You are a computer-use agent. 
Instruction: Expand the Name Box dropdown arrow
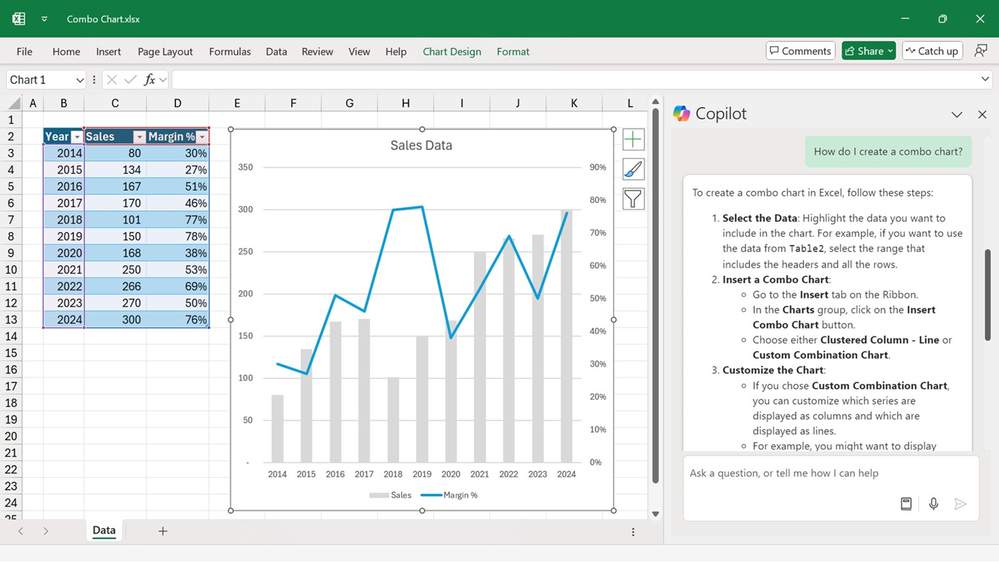coord(79,80)
